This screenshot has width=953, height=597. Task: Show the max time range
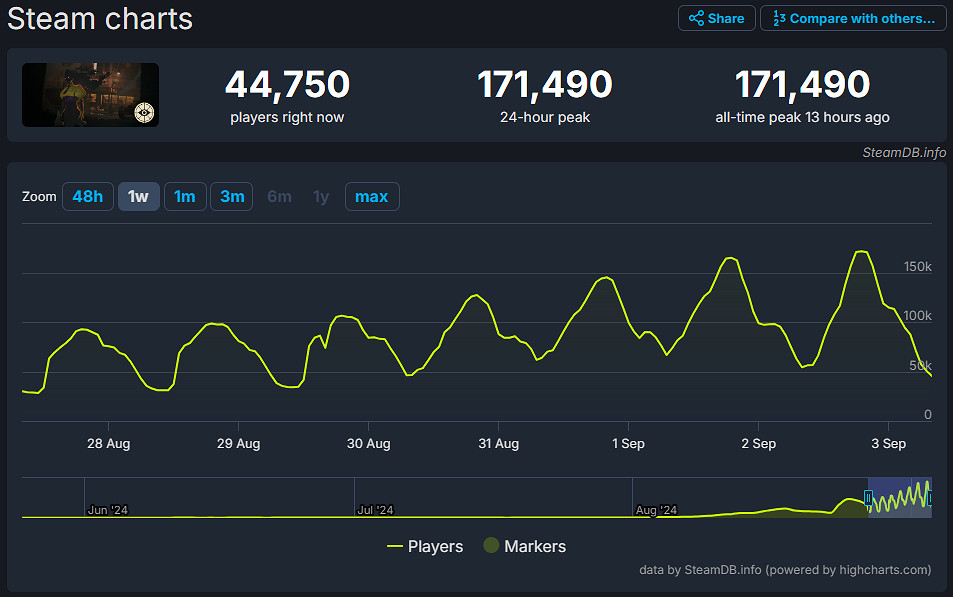[371, 196]
